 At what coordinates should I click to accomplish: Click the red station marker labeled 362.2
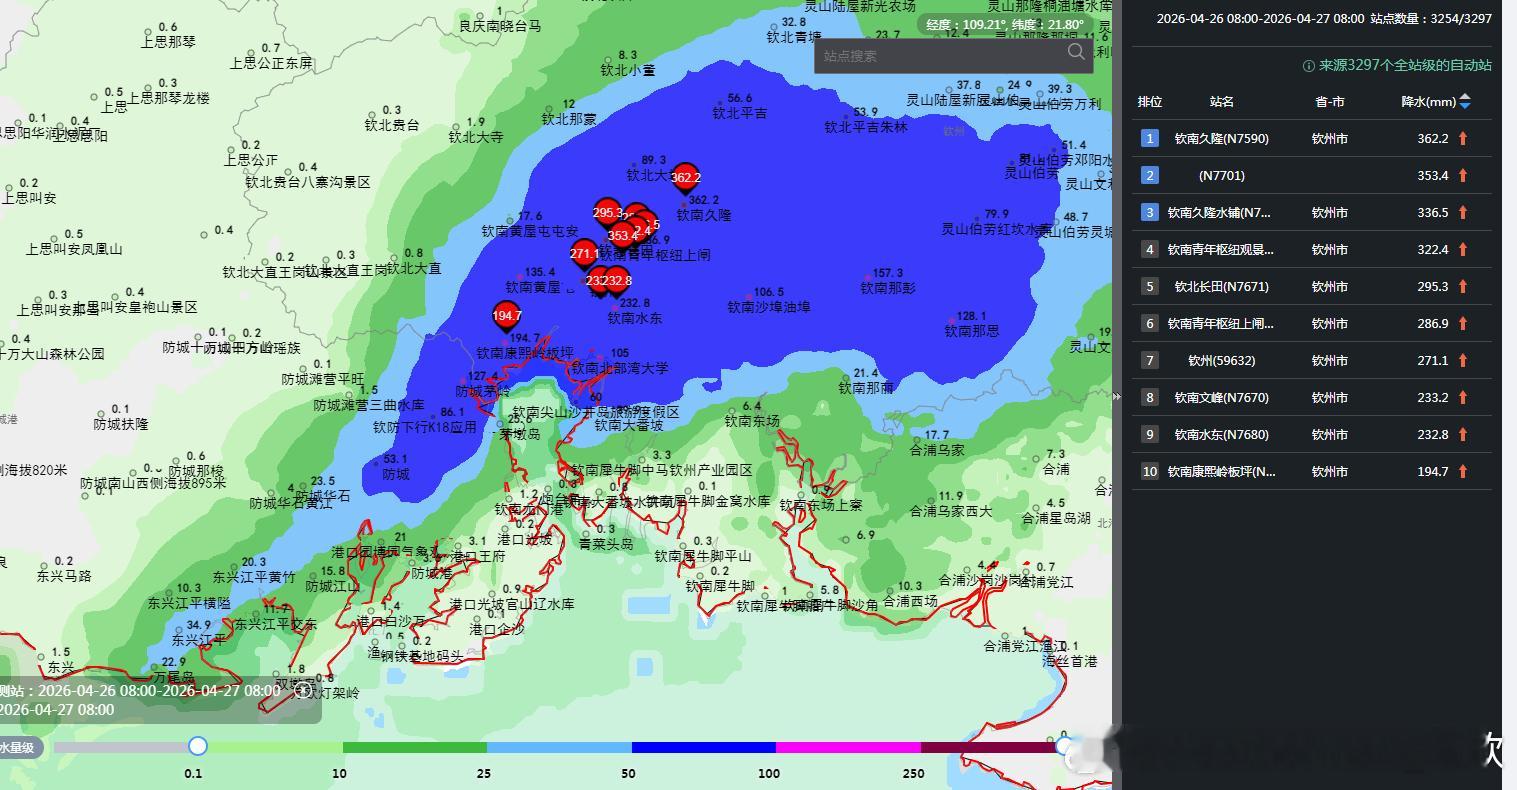[684, 178]
